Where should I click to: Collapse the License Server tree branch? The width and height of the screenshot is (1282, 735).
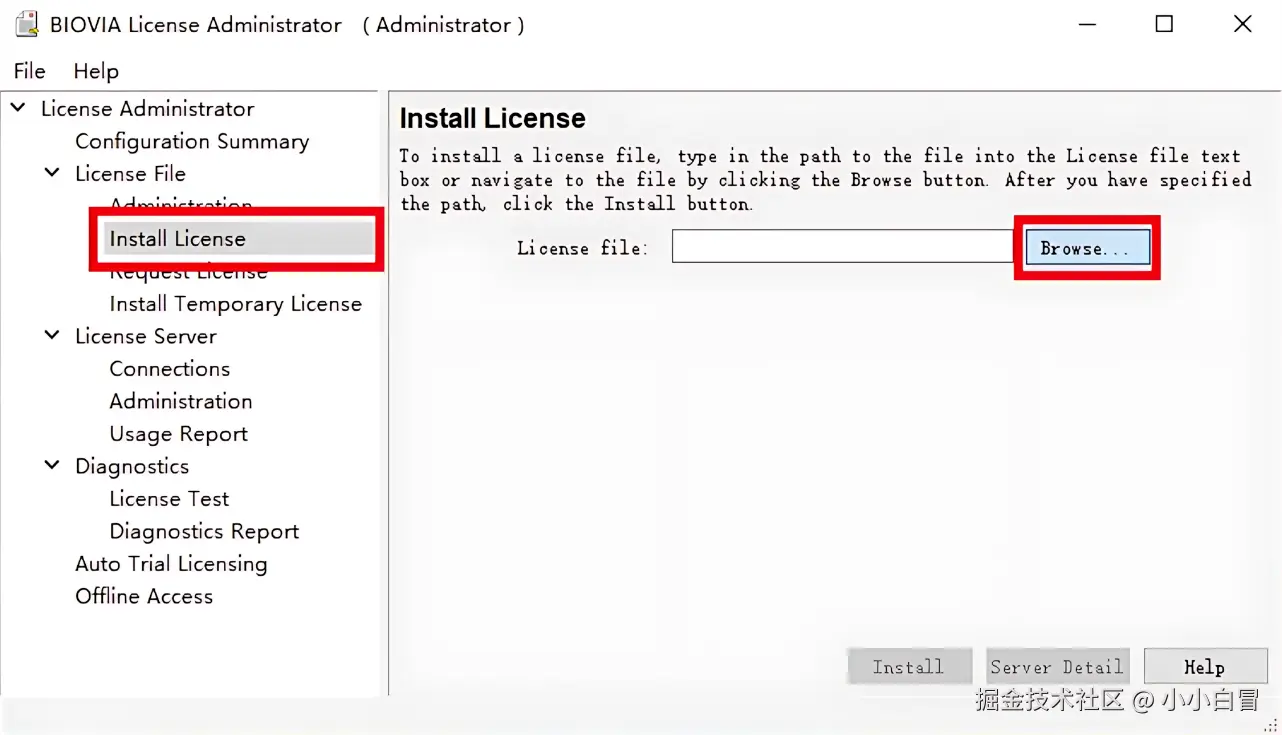(x=52, y=335)
